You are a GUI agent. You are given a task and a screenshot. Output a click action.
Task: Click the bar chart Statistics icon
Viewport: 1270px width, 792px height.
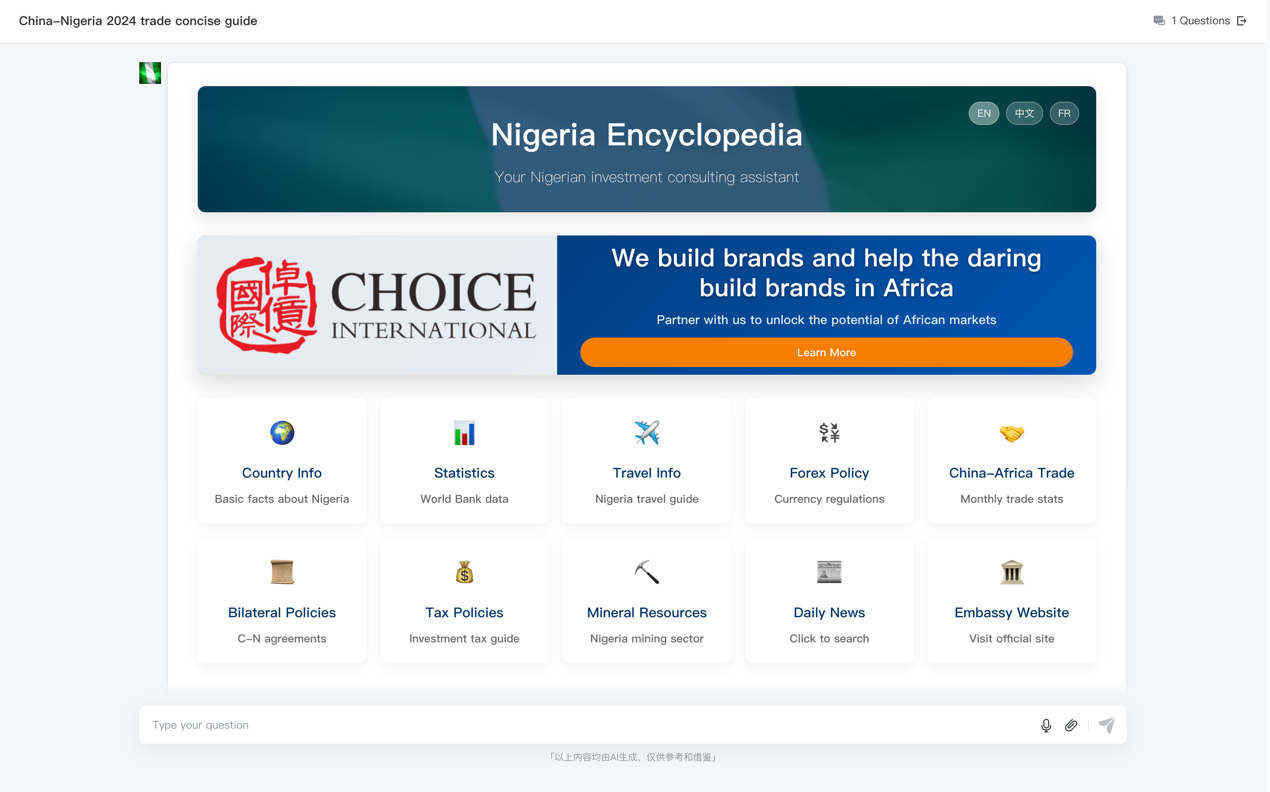(x=464, y=433)
